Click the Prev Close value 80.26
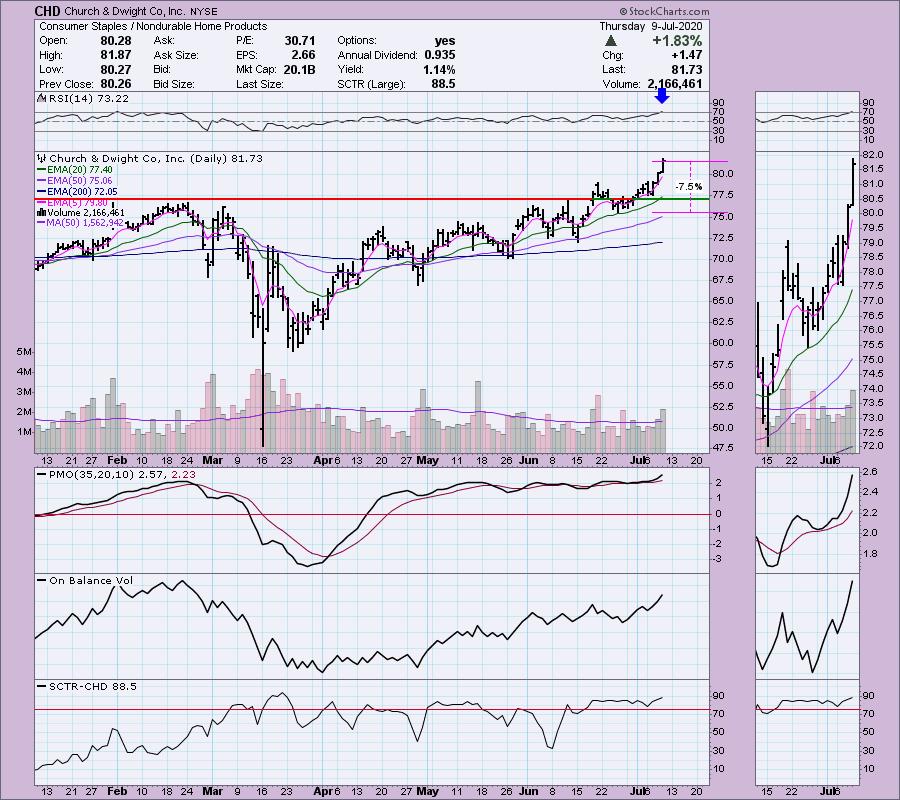The height and width of the screenshot is (800, 900). pos(116,84)
